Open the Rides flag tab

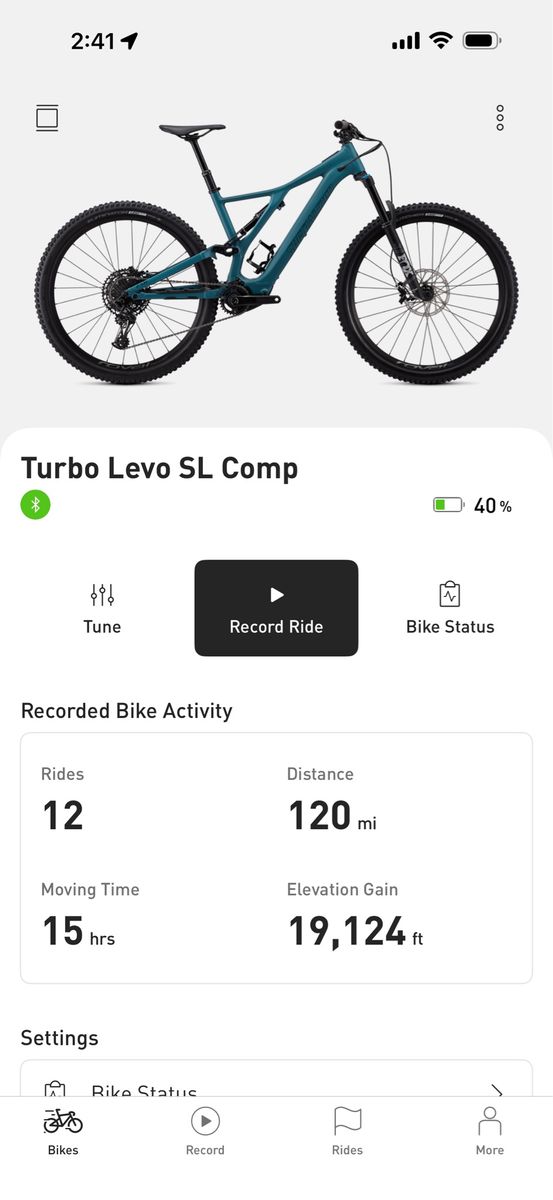[347, 1132]
